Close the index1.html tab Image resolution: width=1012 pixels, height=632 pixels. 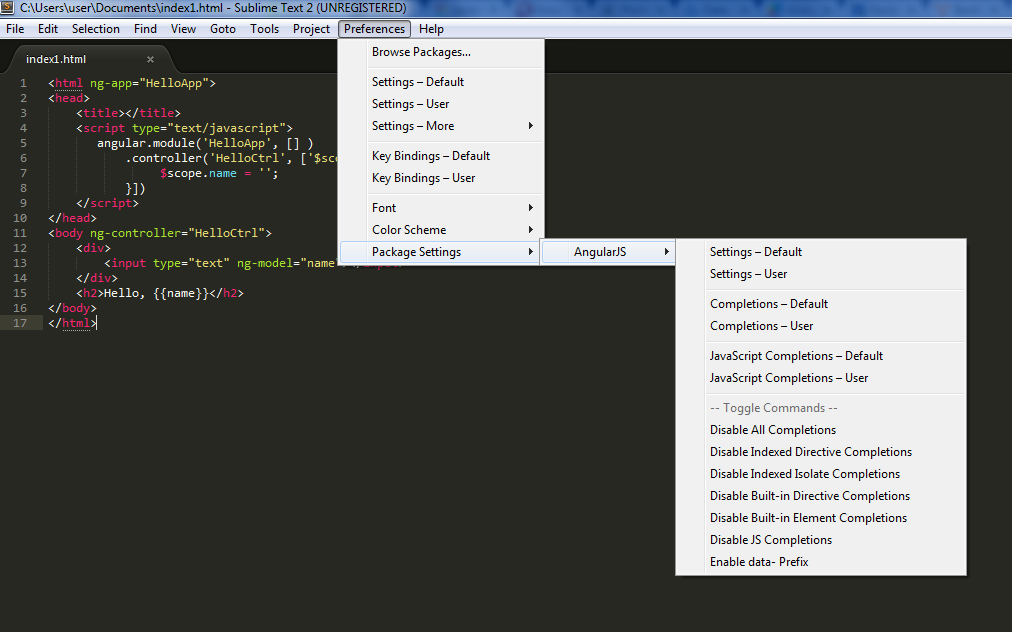150,59
